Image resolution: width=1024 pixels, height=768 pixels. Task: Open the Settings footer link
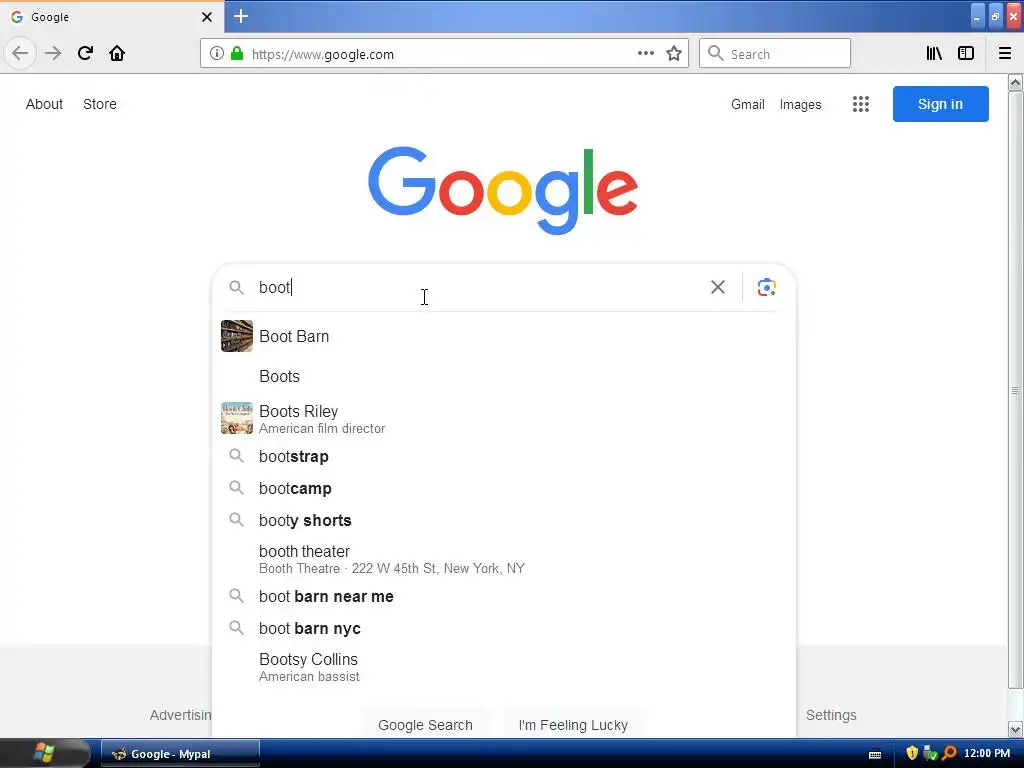[831, 715]
